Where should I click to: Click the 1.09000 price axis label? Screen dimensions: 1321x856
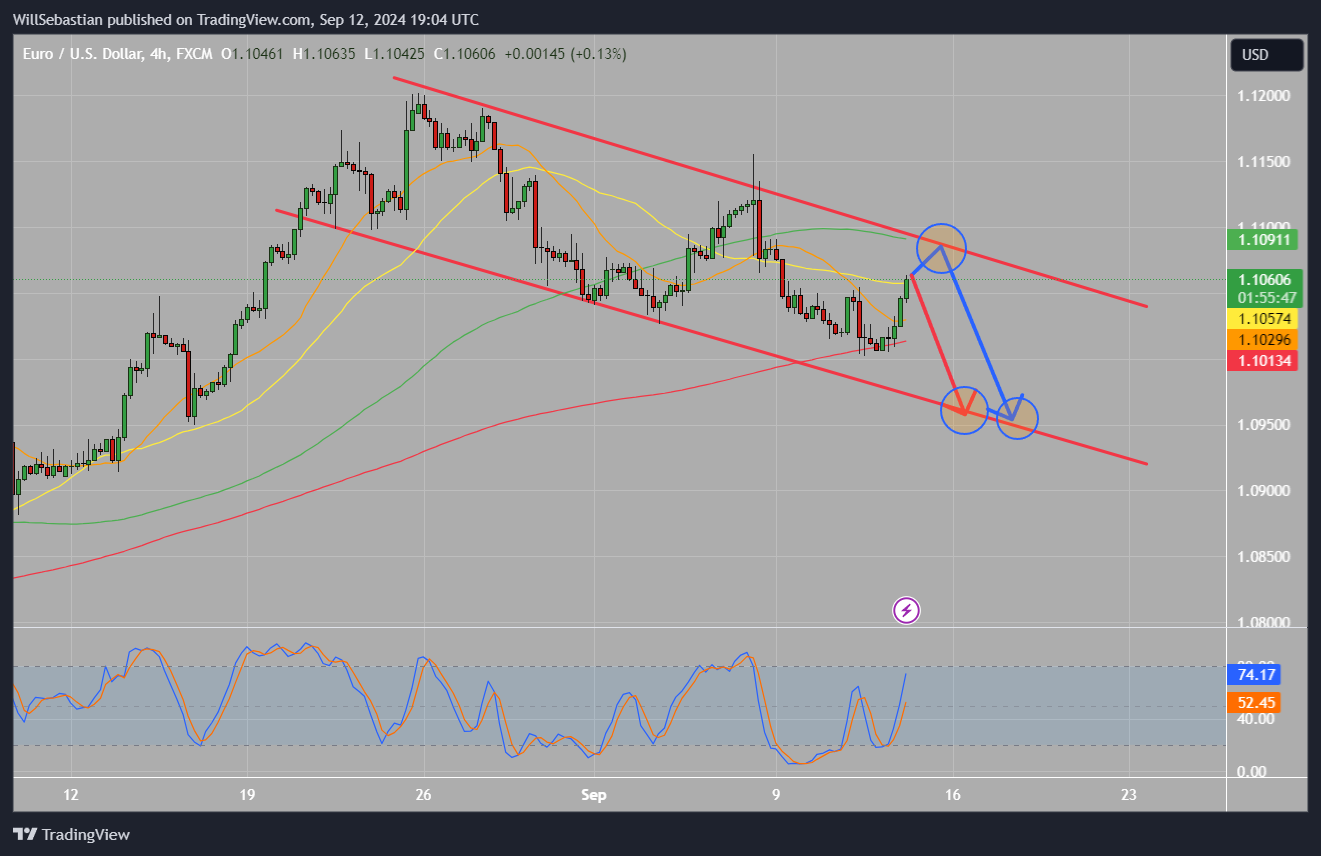(1262, 490)
